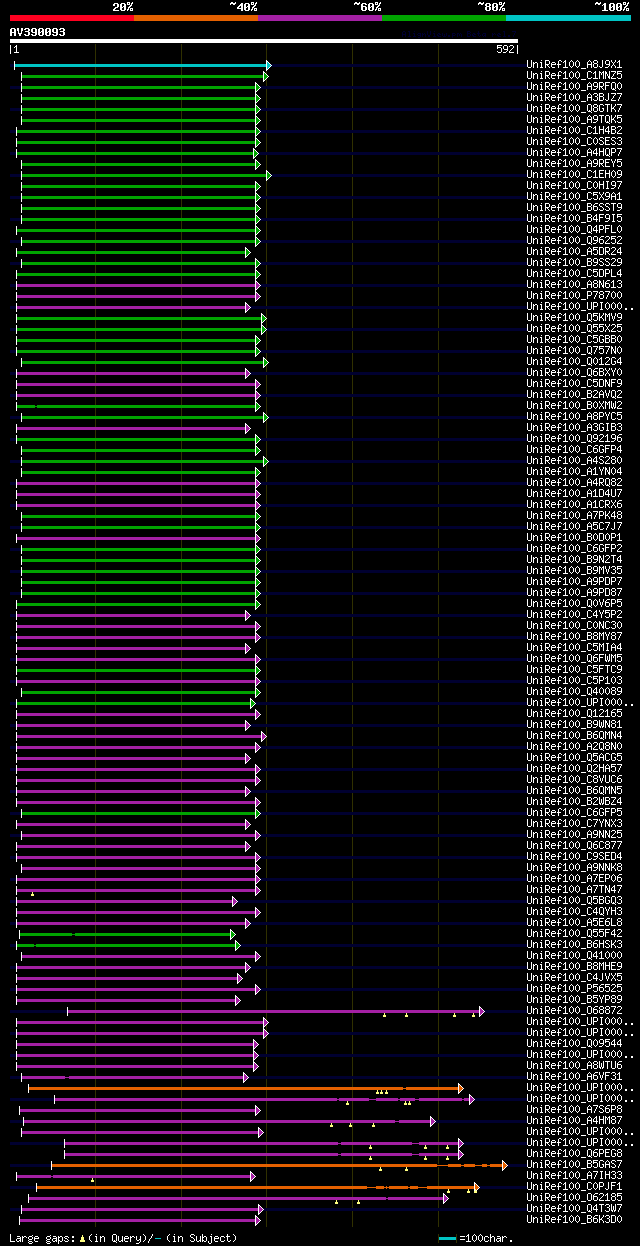Select hit label UniRef100_B6SST9
This screenshot has height=1246, width=640.
pyautogui.click(x=574, y=208)
